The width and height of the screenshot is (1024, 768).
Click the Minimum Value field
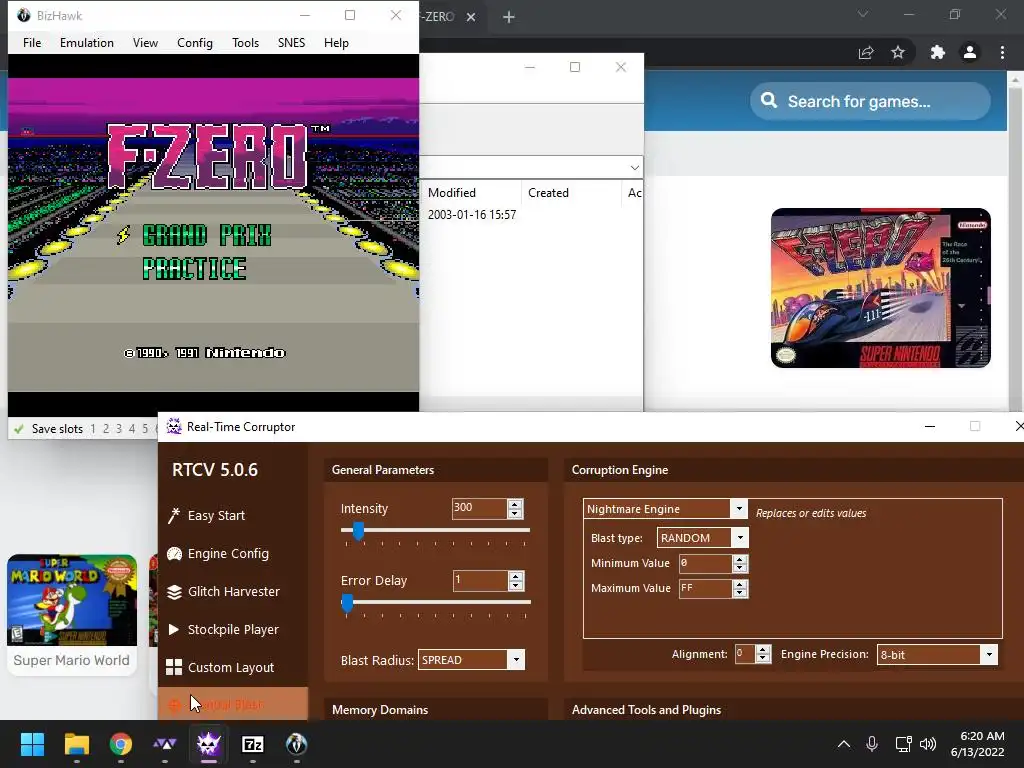pyautogui.click(x=705, y=563)
